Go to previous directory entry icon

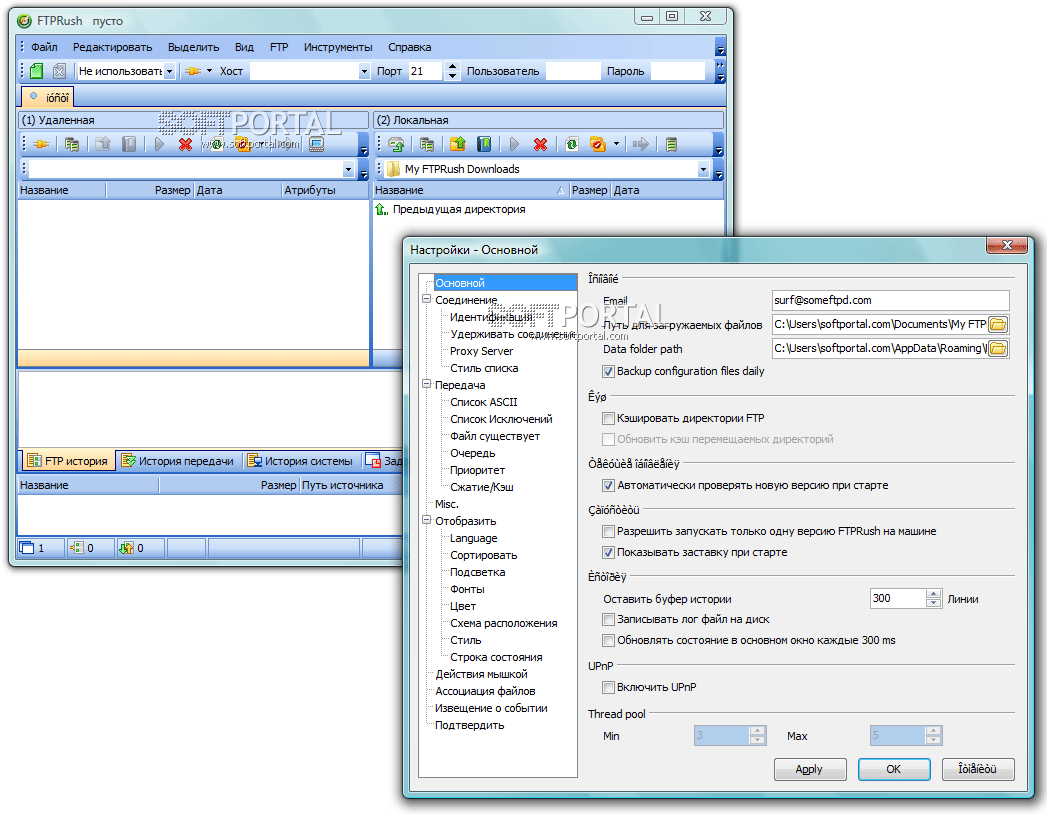[x=381, y=210]
